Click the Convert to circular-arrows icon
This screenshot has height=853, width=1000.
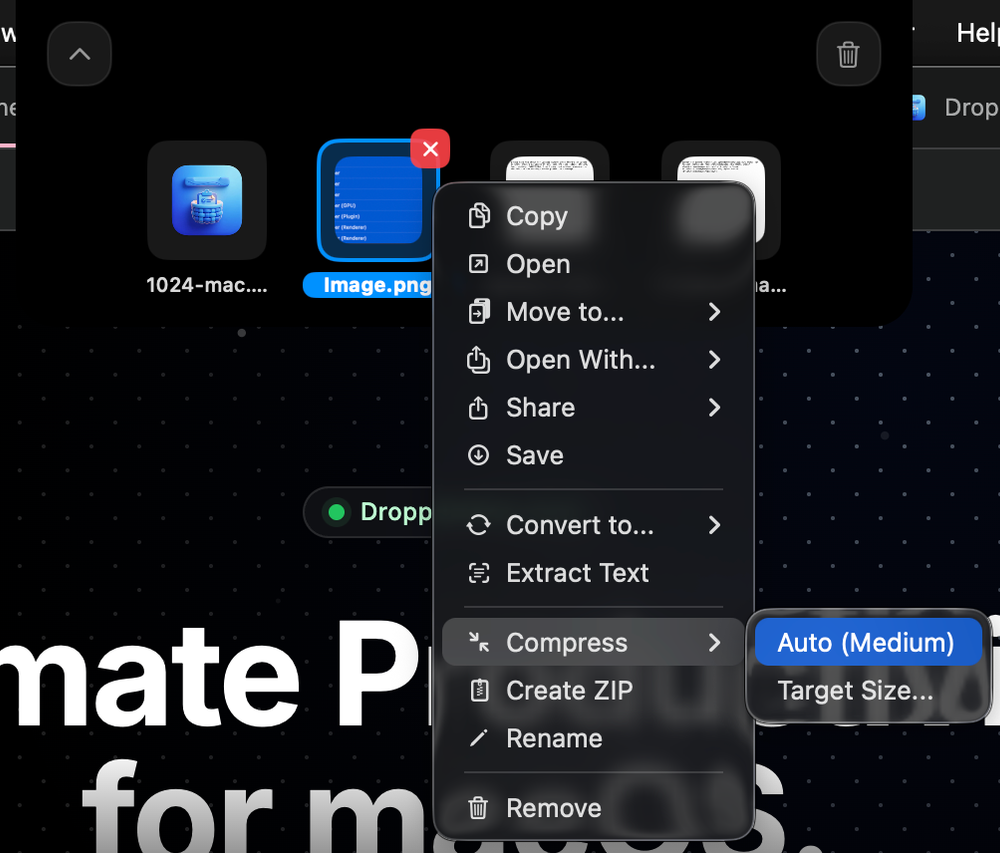point(479,525)
